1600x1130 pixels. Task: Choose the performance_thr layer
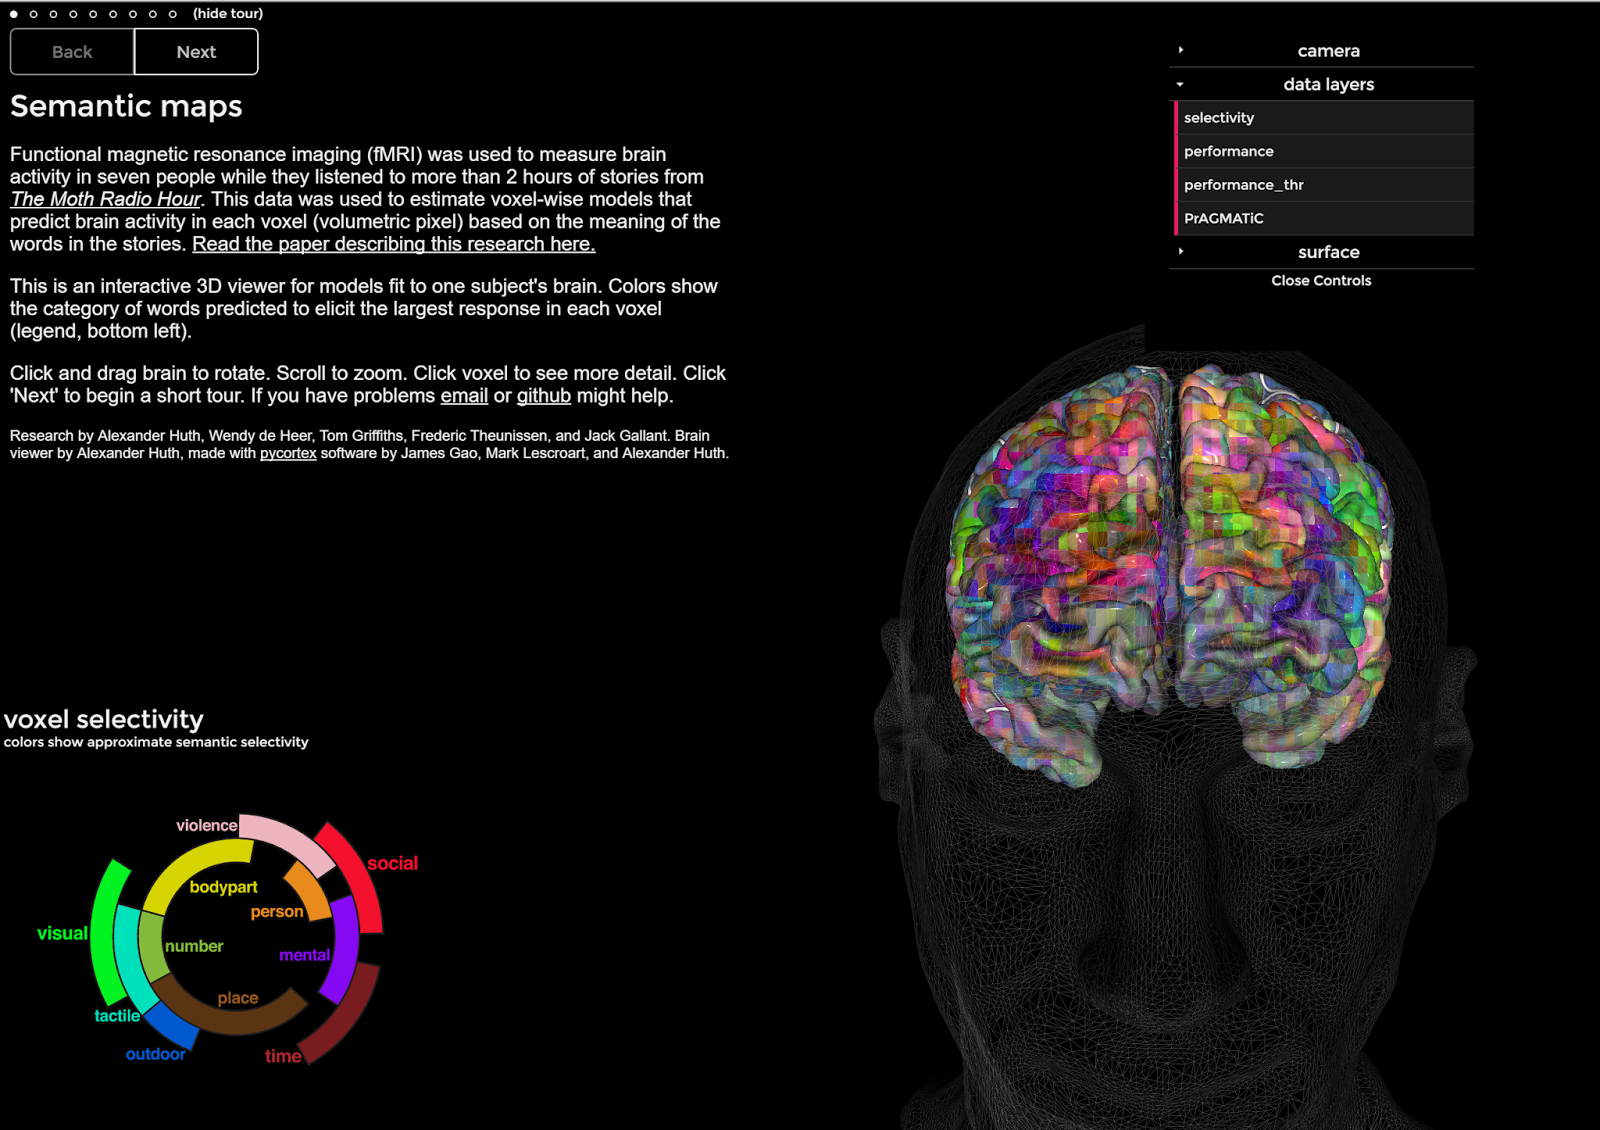1243,185
